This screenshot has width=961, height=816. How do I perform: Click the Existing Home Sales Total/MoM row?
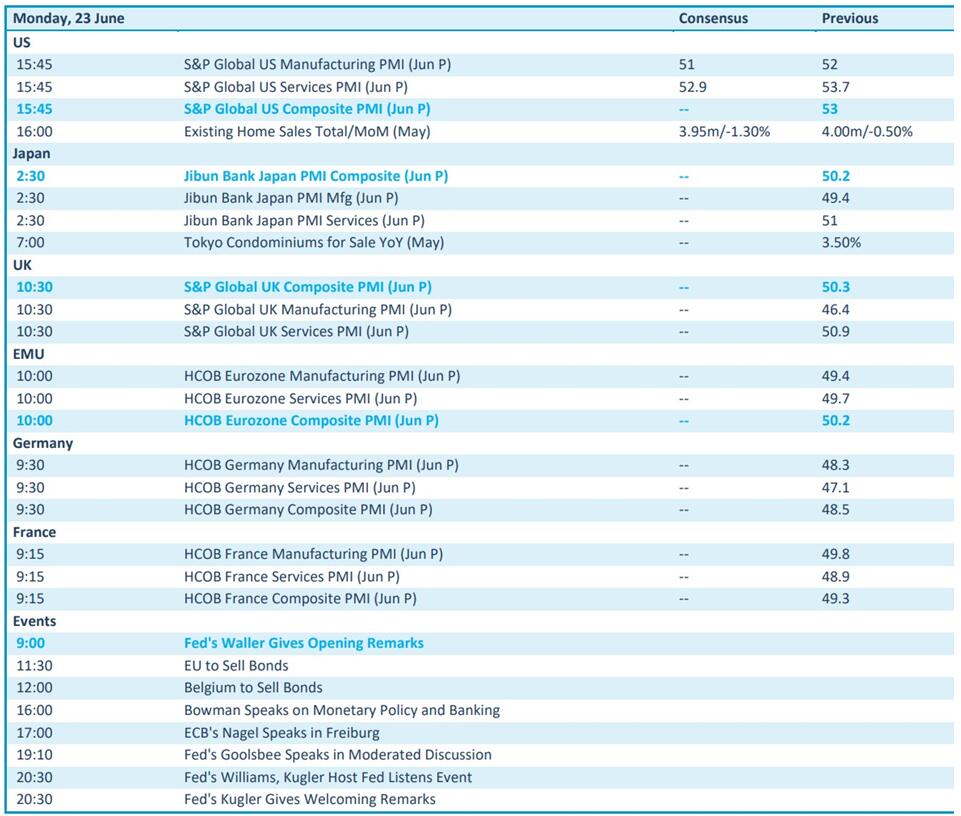click(x=307, y=131)
